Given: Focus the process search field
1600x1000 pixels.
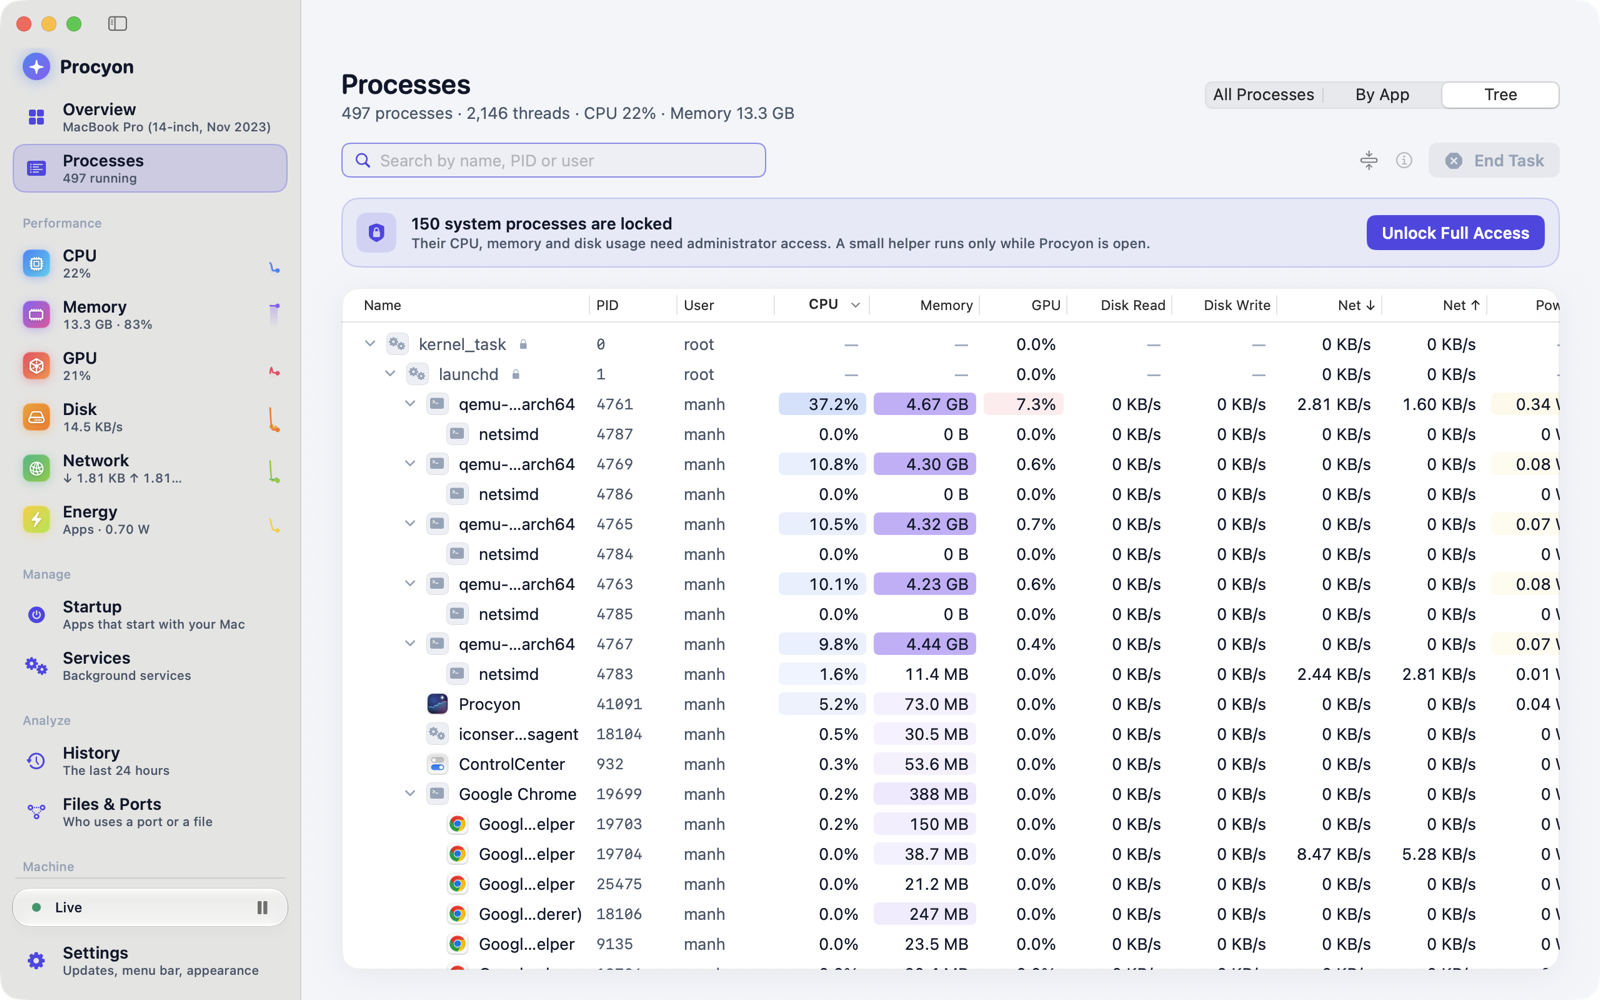Looking at the screenshot, I should click(554, 160).
